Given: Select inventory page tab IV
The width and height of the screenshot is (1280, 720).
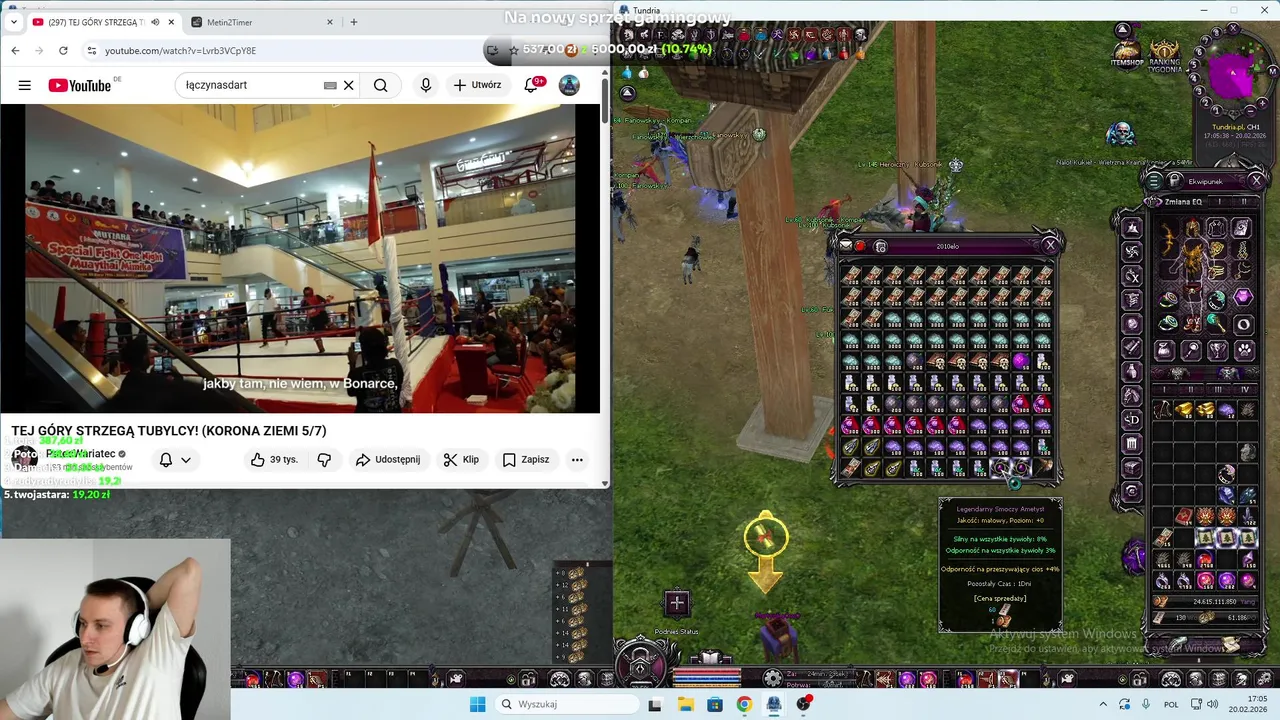Looking at the screenshot, I should pyautogui.click(x=1244, y=389).
